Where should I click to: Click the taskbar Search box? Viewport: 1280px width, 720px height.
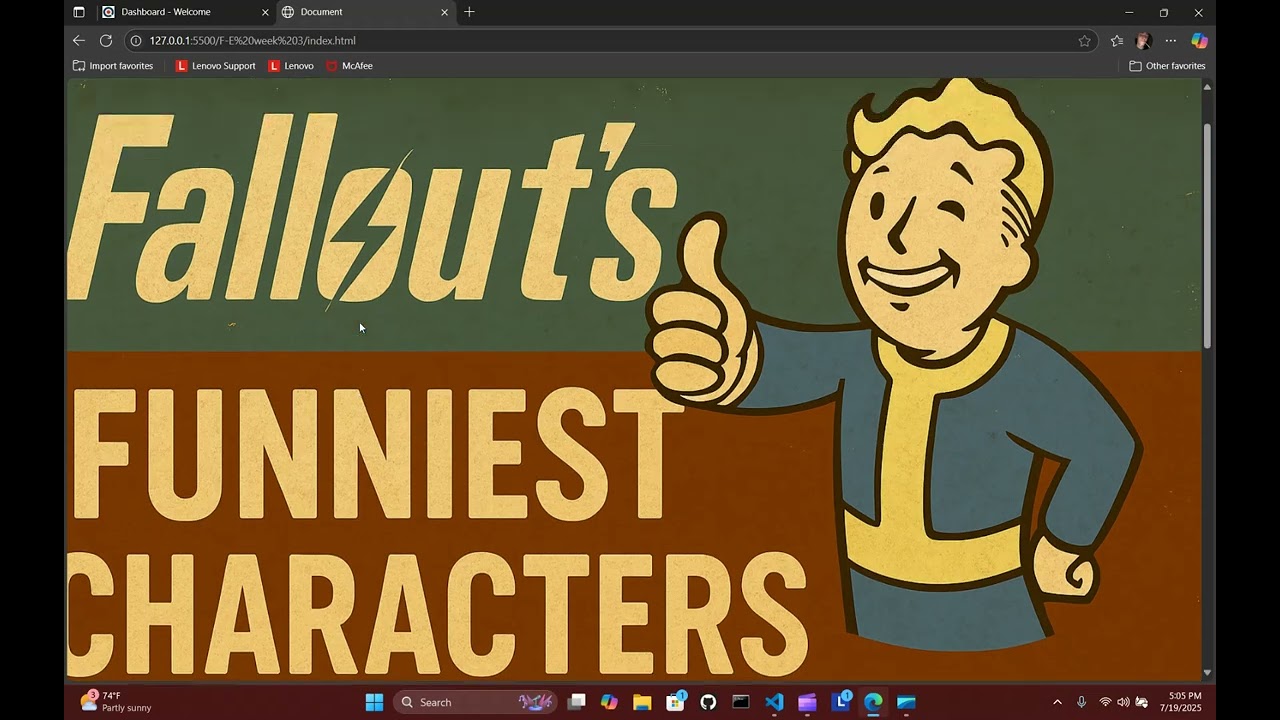pyautogui.click(x=476, y=702)
